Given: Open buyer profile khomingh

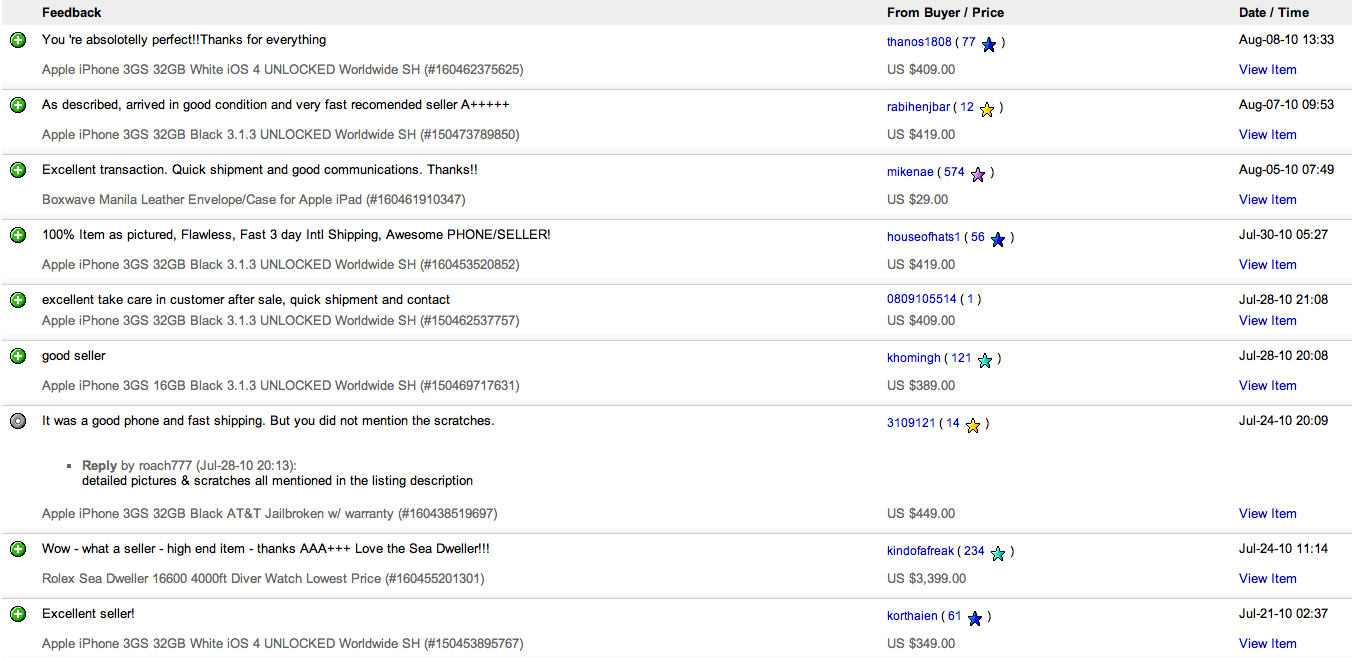Looking at the screenshot, I should [914, 358].
